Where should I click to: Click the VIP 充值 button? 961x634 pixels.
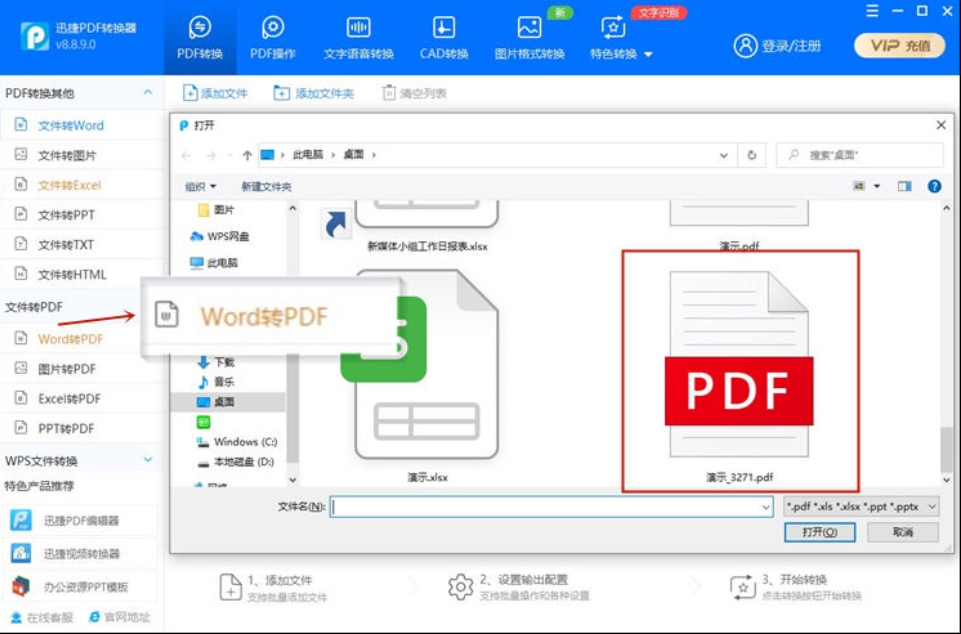[x=899, y=45]
